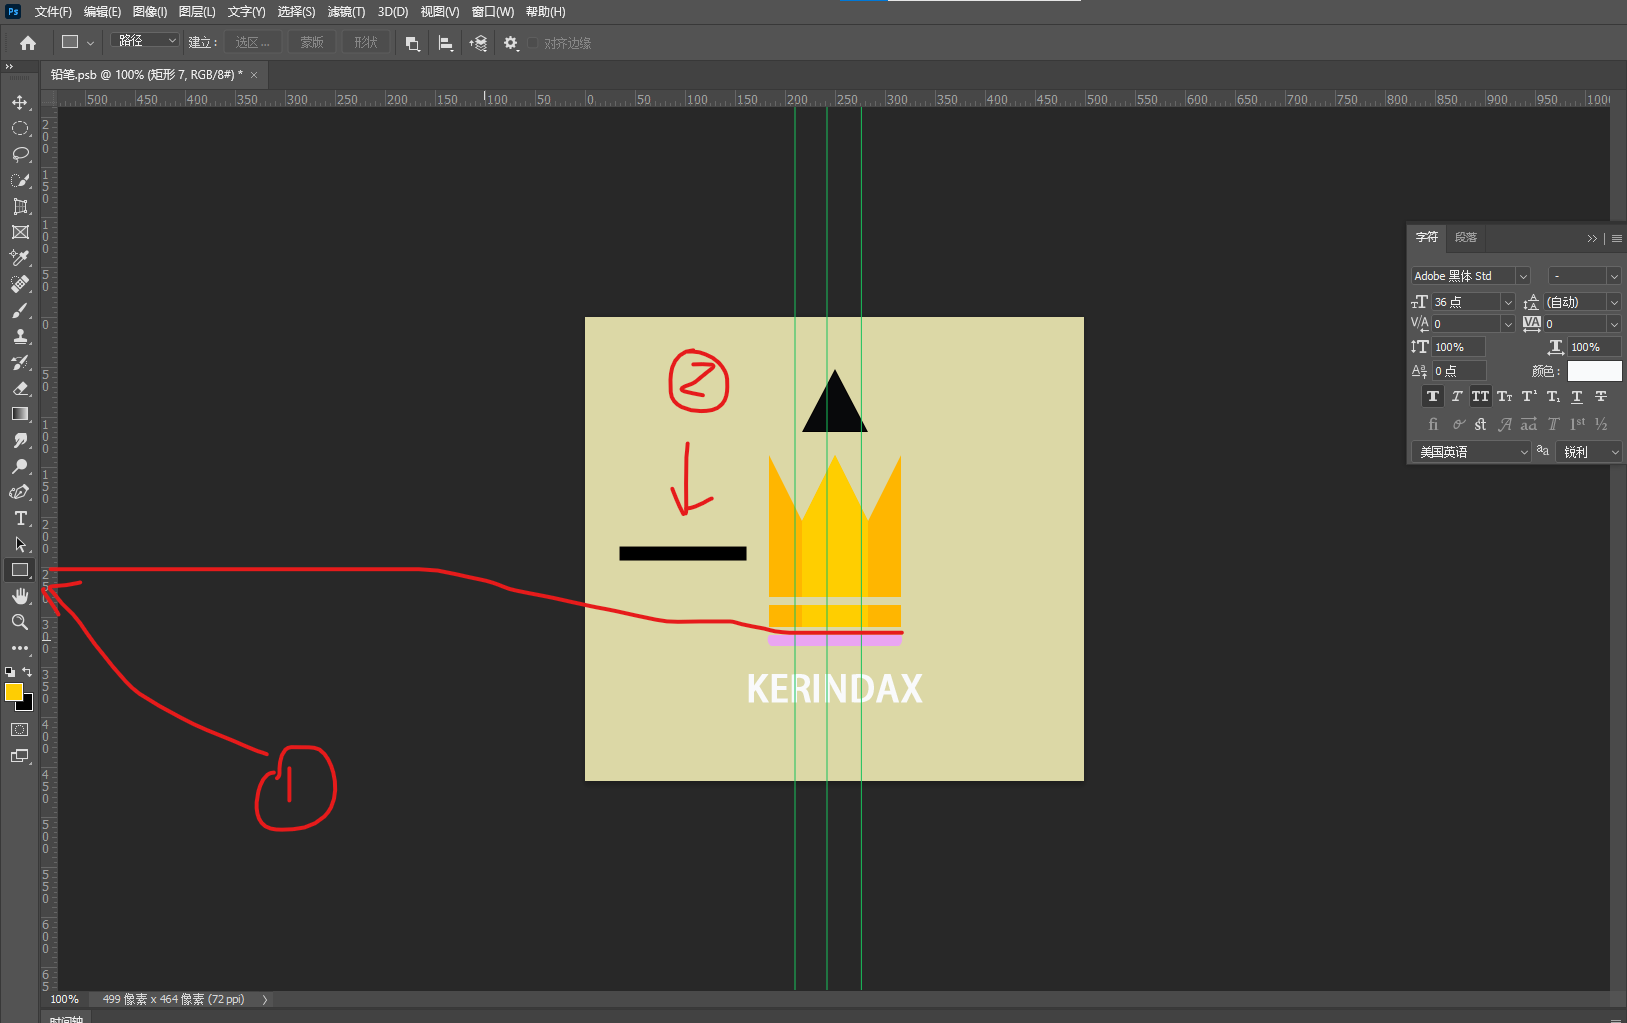Select the Dodge tool

pyautogui.click(x=20, y=466)
